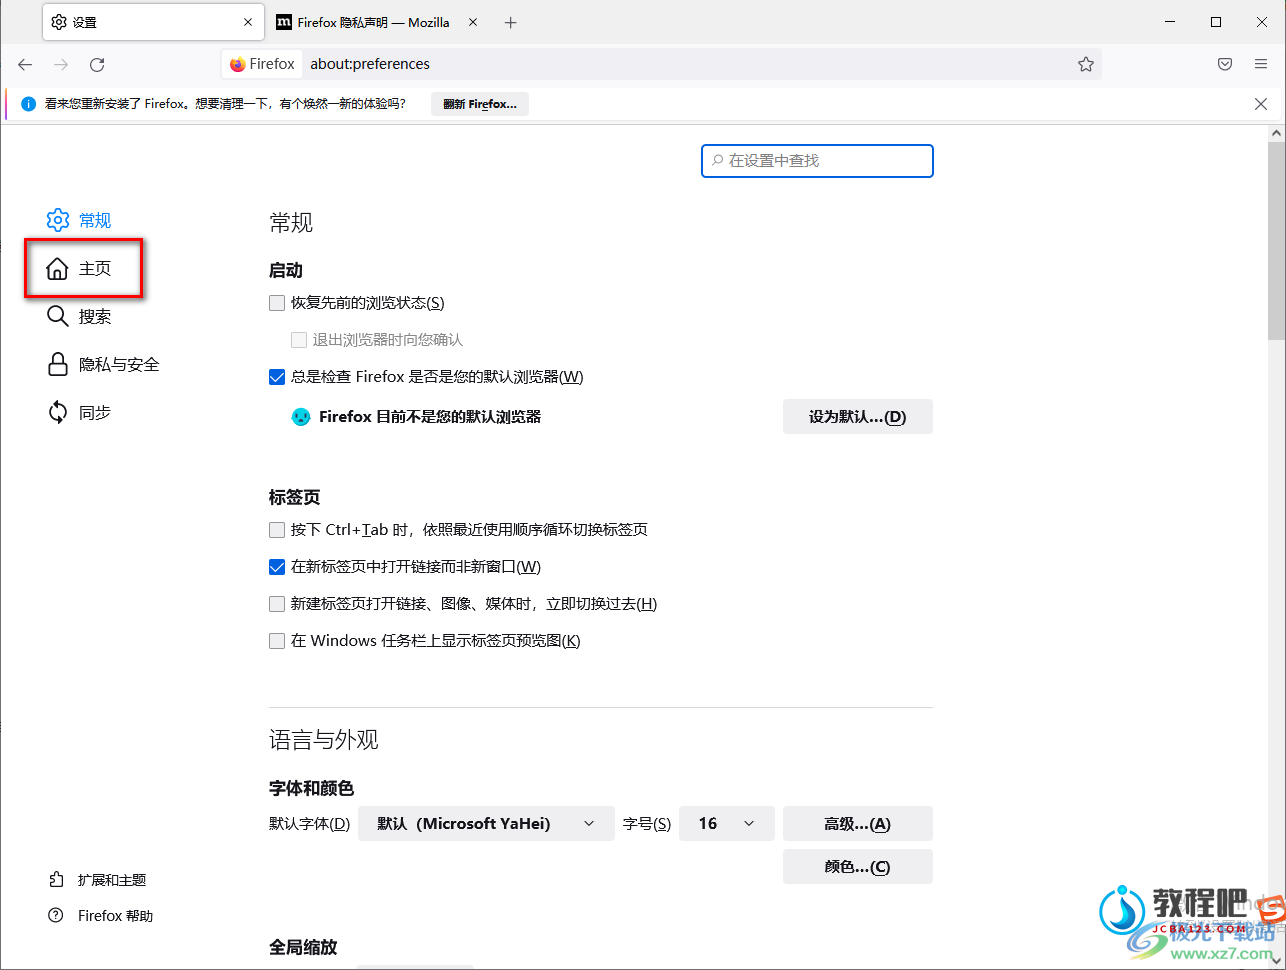Click the sad face default browser icon
The width and height of the screenshot is (1286, 970).
(301, 417)
